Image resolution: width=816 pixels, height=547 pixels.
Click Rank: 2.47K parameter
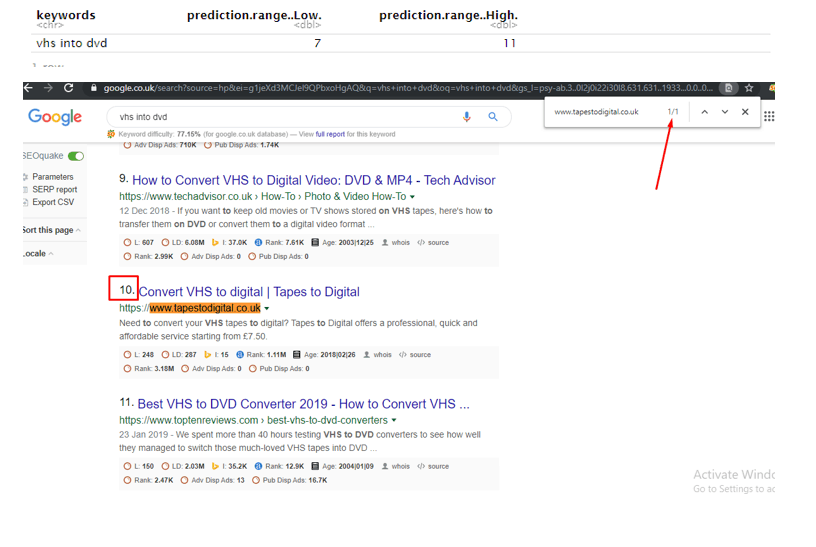(x=148, y=480)
